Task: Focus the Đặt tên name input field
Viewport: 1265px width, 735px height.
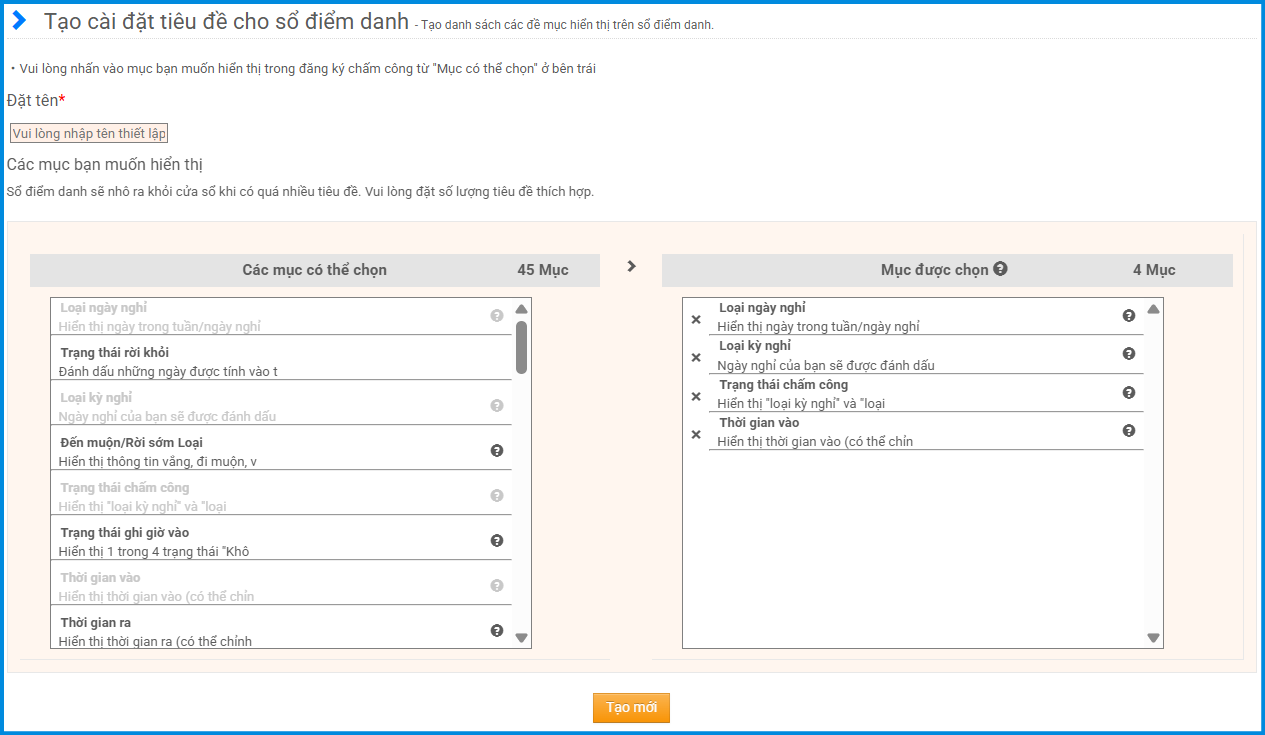Action: point(89,134)
